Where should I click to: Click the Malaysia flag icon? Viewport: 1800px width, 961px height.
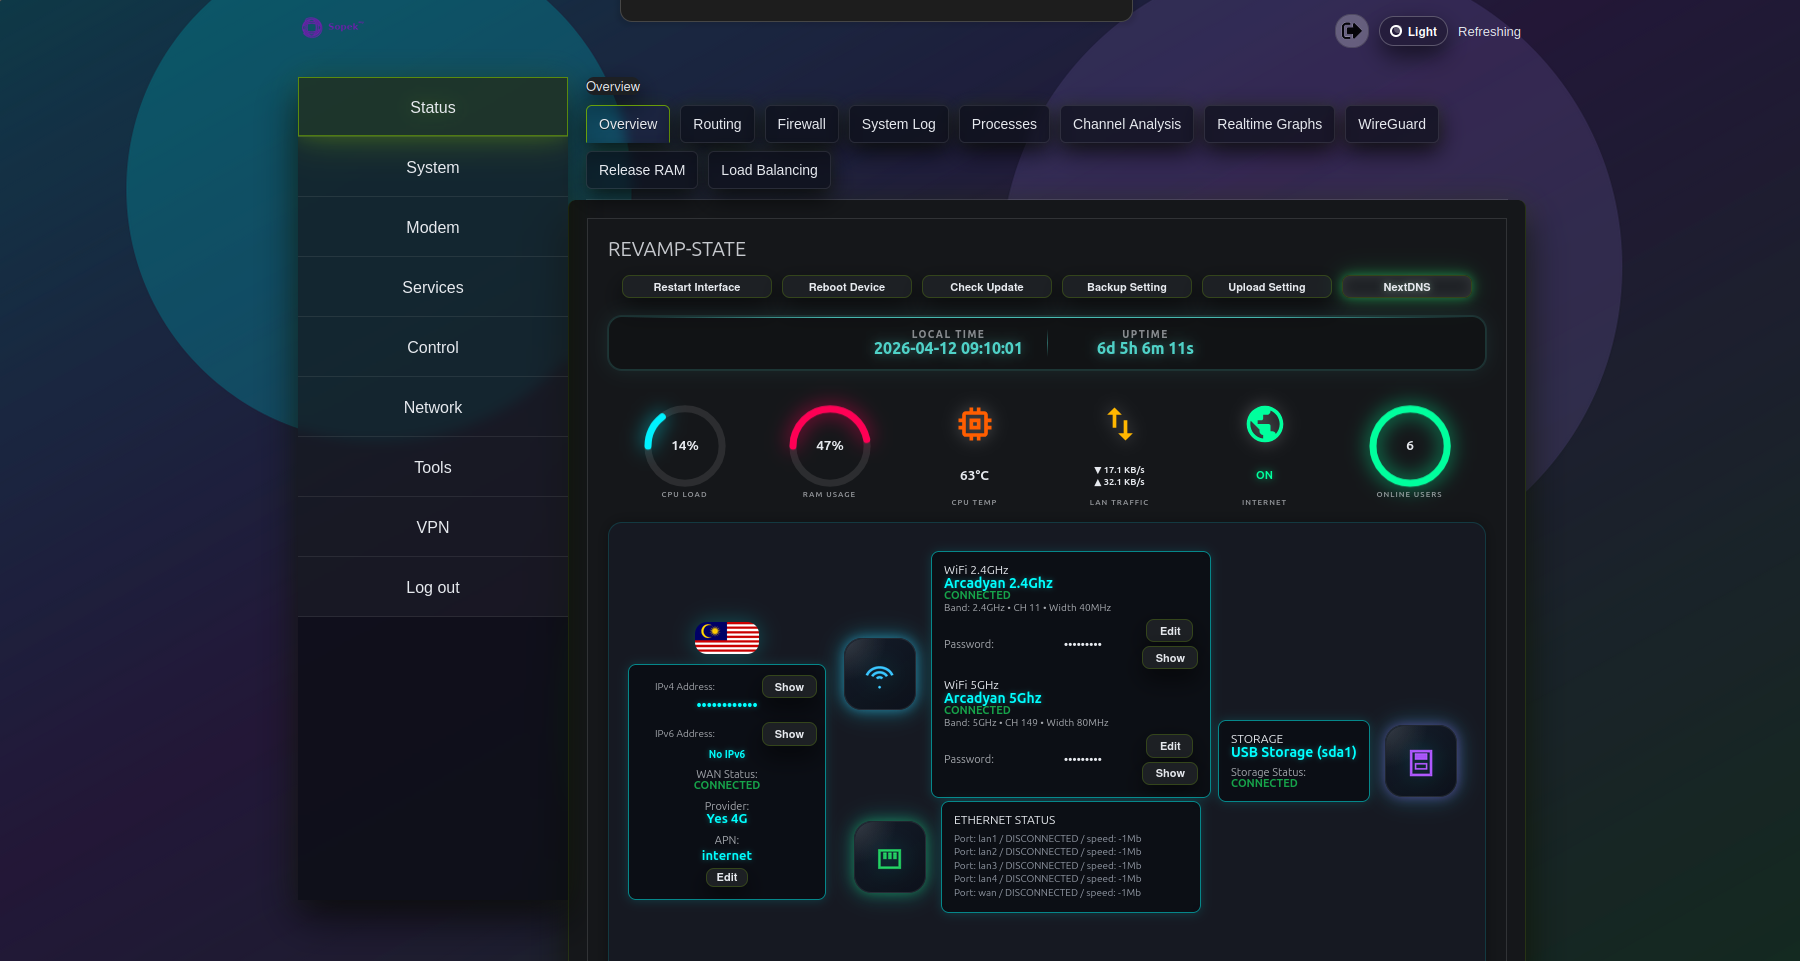coord(726,638)
